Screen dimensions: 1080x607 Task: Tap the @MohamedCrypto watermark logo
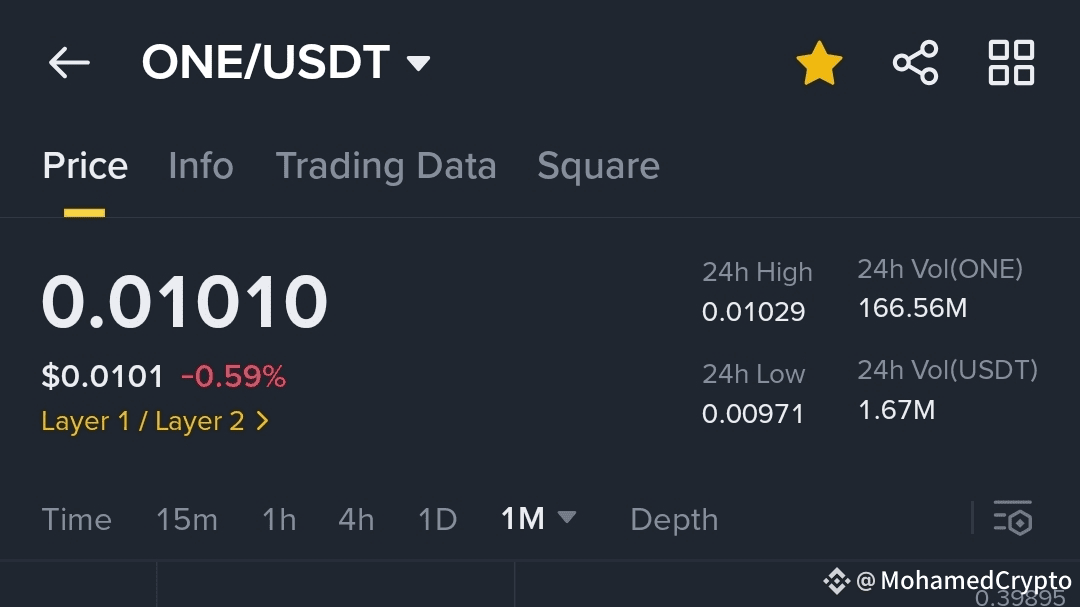pos(837,581)
